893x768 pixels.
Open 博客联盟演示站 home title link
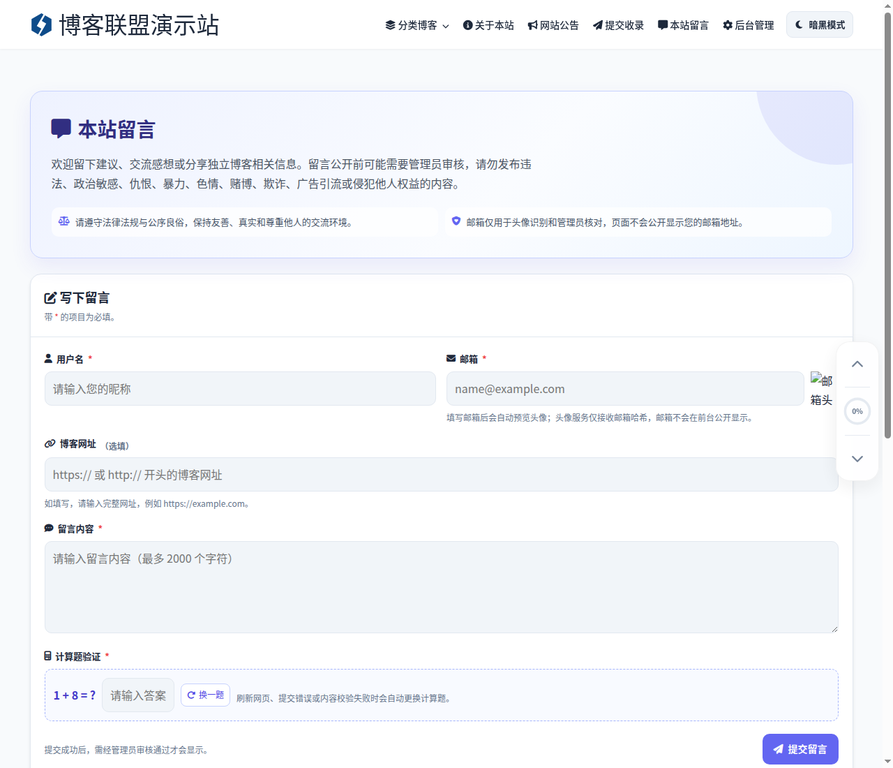[x=139, y=25]
